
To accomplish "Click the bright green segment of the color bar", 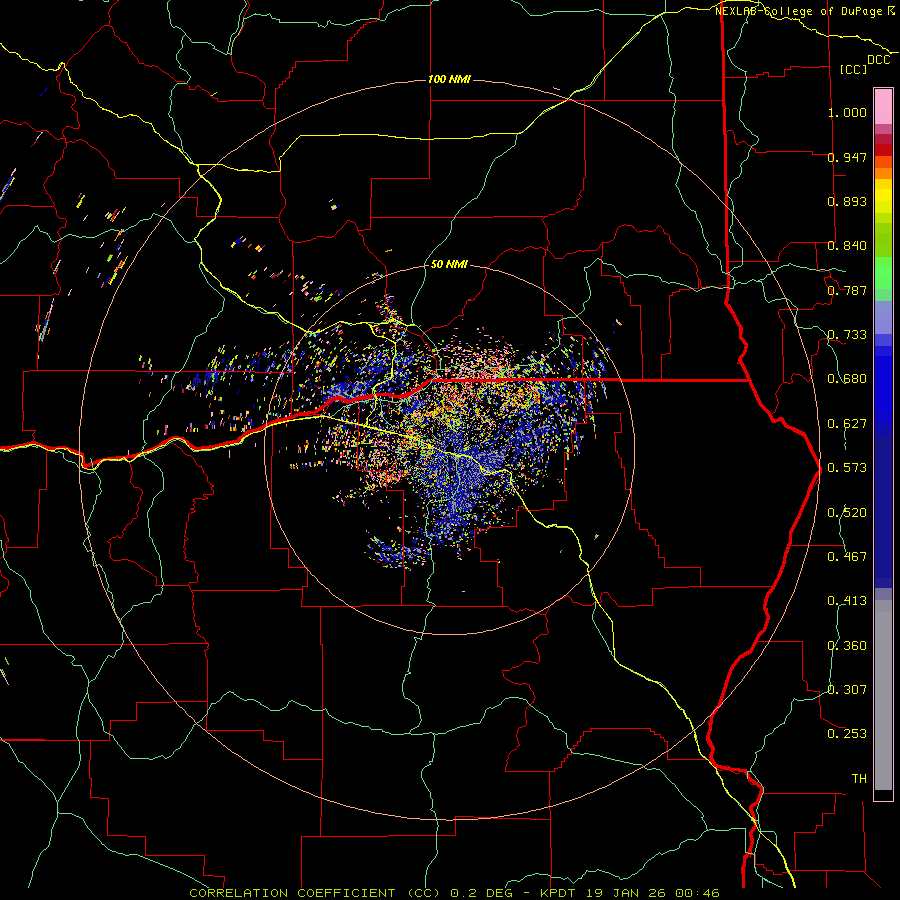I will click(883, 273).
